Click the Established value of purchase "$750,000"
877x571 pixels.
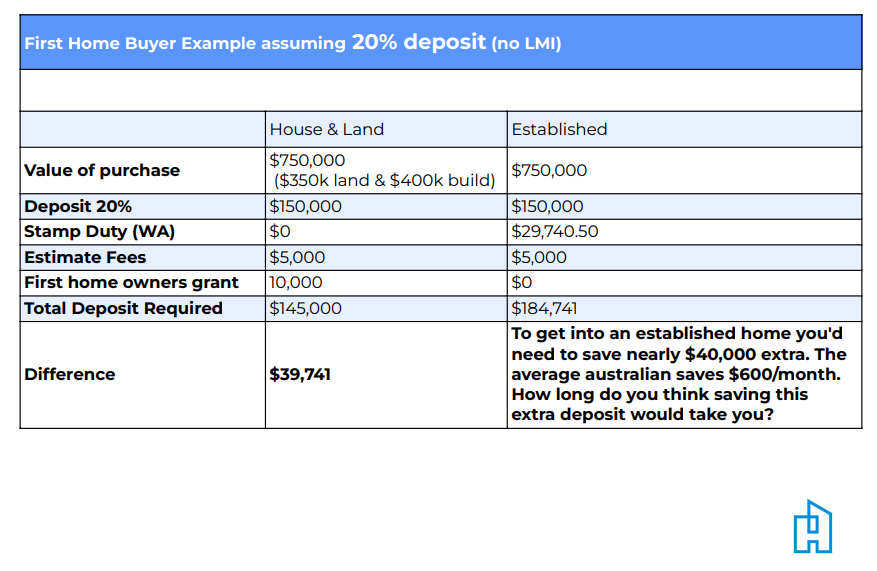549,170
